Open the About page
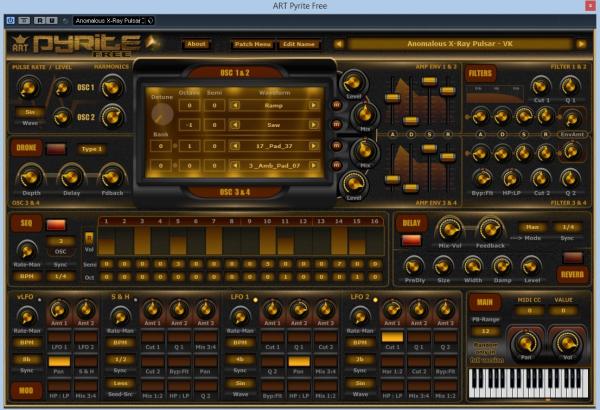The height and width of the screenshot is (410, 600). coord(197,43)
